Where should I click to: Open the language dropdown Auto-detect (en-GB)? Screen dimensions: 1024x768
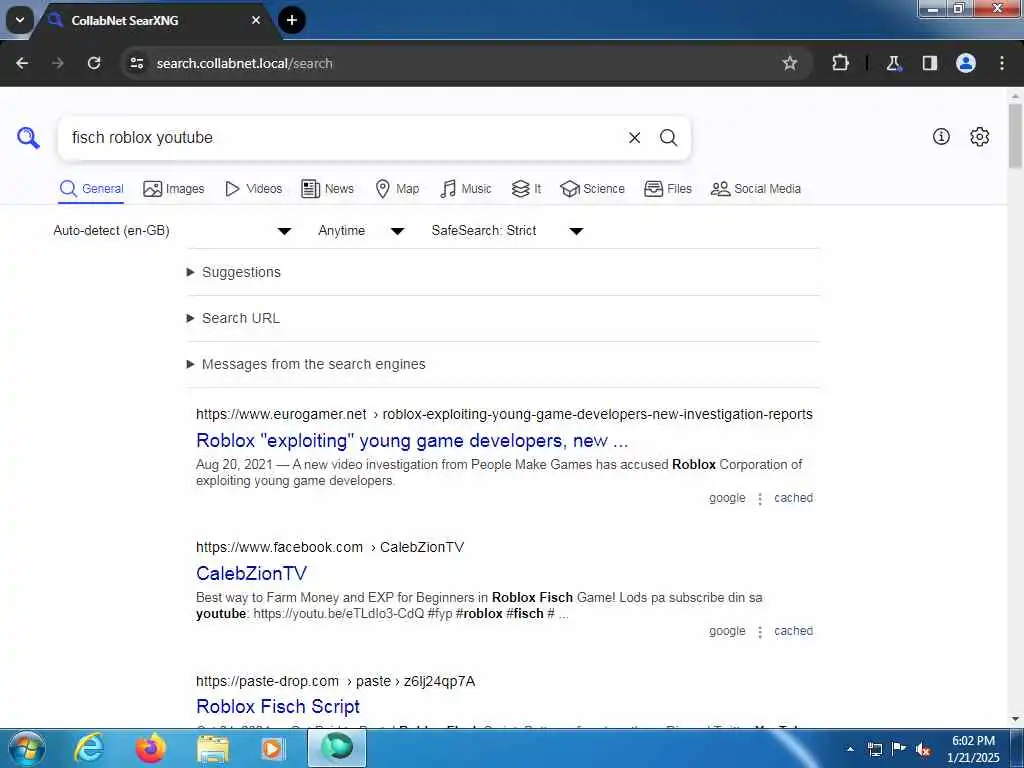point(172,231)
